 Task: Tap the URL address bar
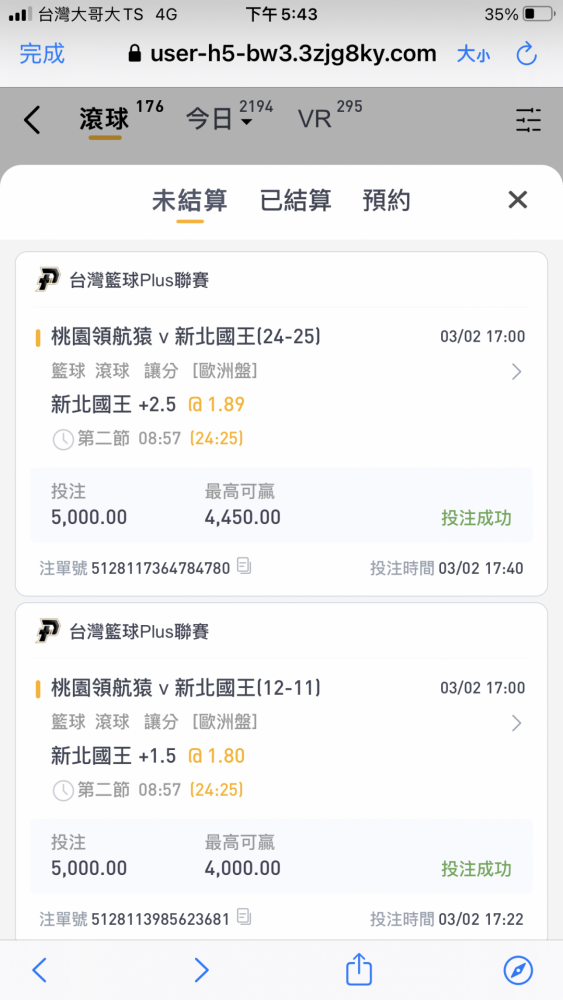[282, 54]
